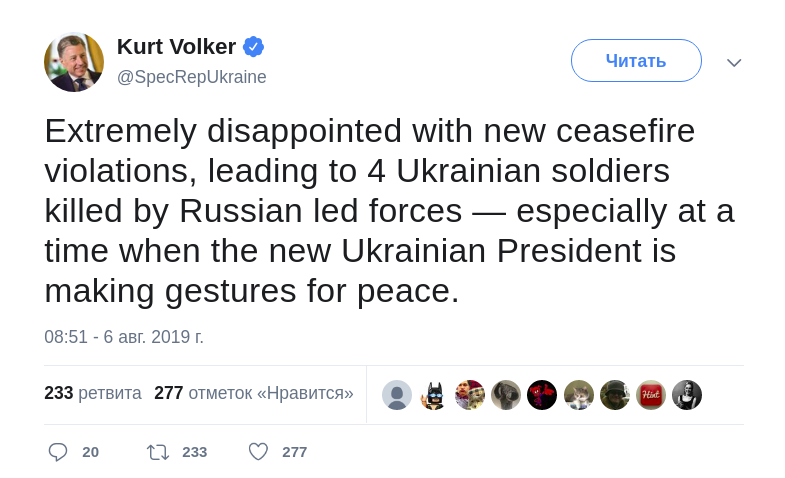Viewport: 785px width, 478px height.
Task: Click the retweet arrows icon
Action: [158, 452]
